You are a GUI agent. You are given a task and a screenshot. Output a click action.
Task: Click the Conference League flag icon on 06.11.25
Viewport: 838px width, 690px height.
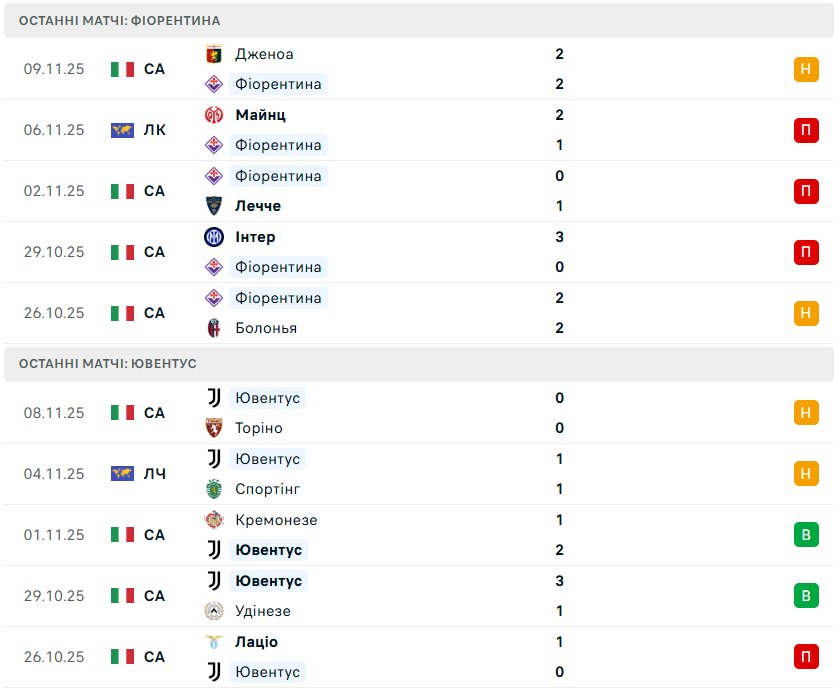click(x=122, y=130)
